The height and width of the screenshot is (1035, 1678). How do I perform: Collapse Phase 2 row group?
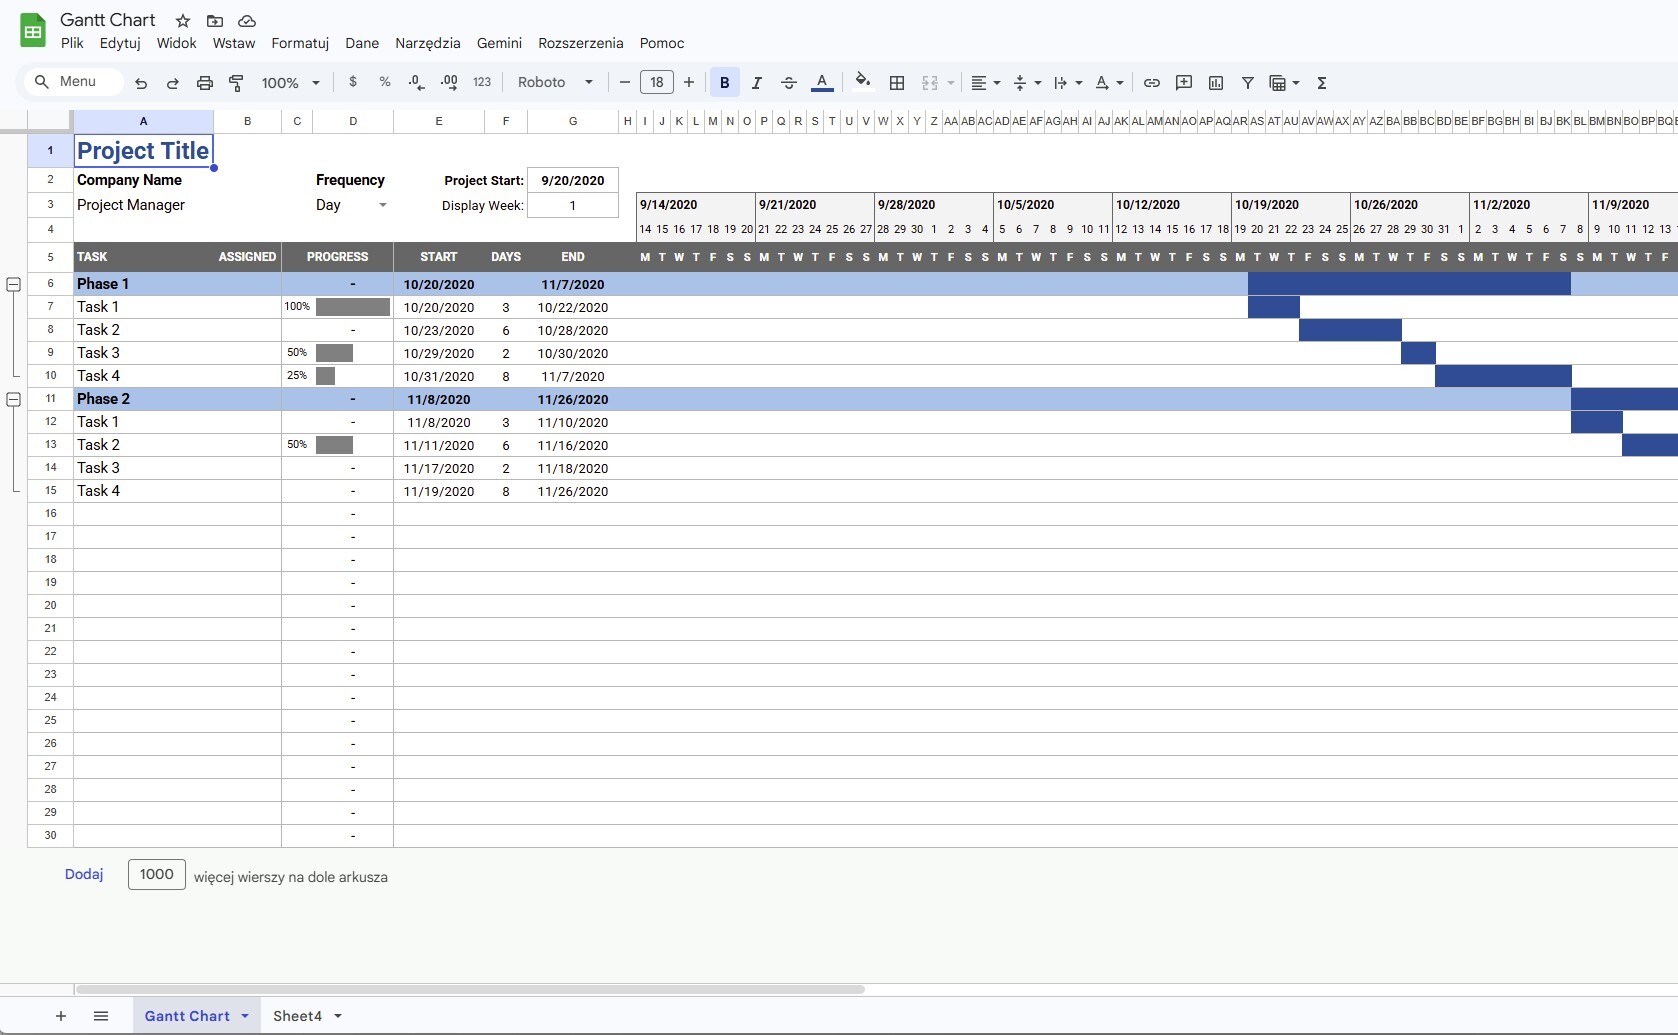[x=14, y=400]
